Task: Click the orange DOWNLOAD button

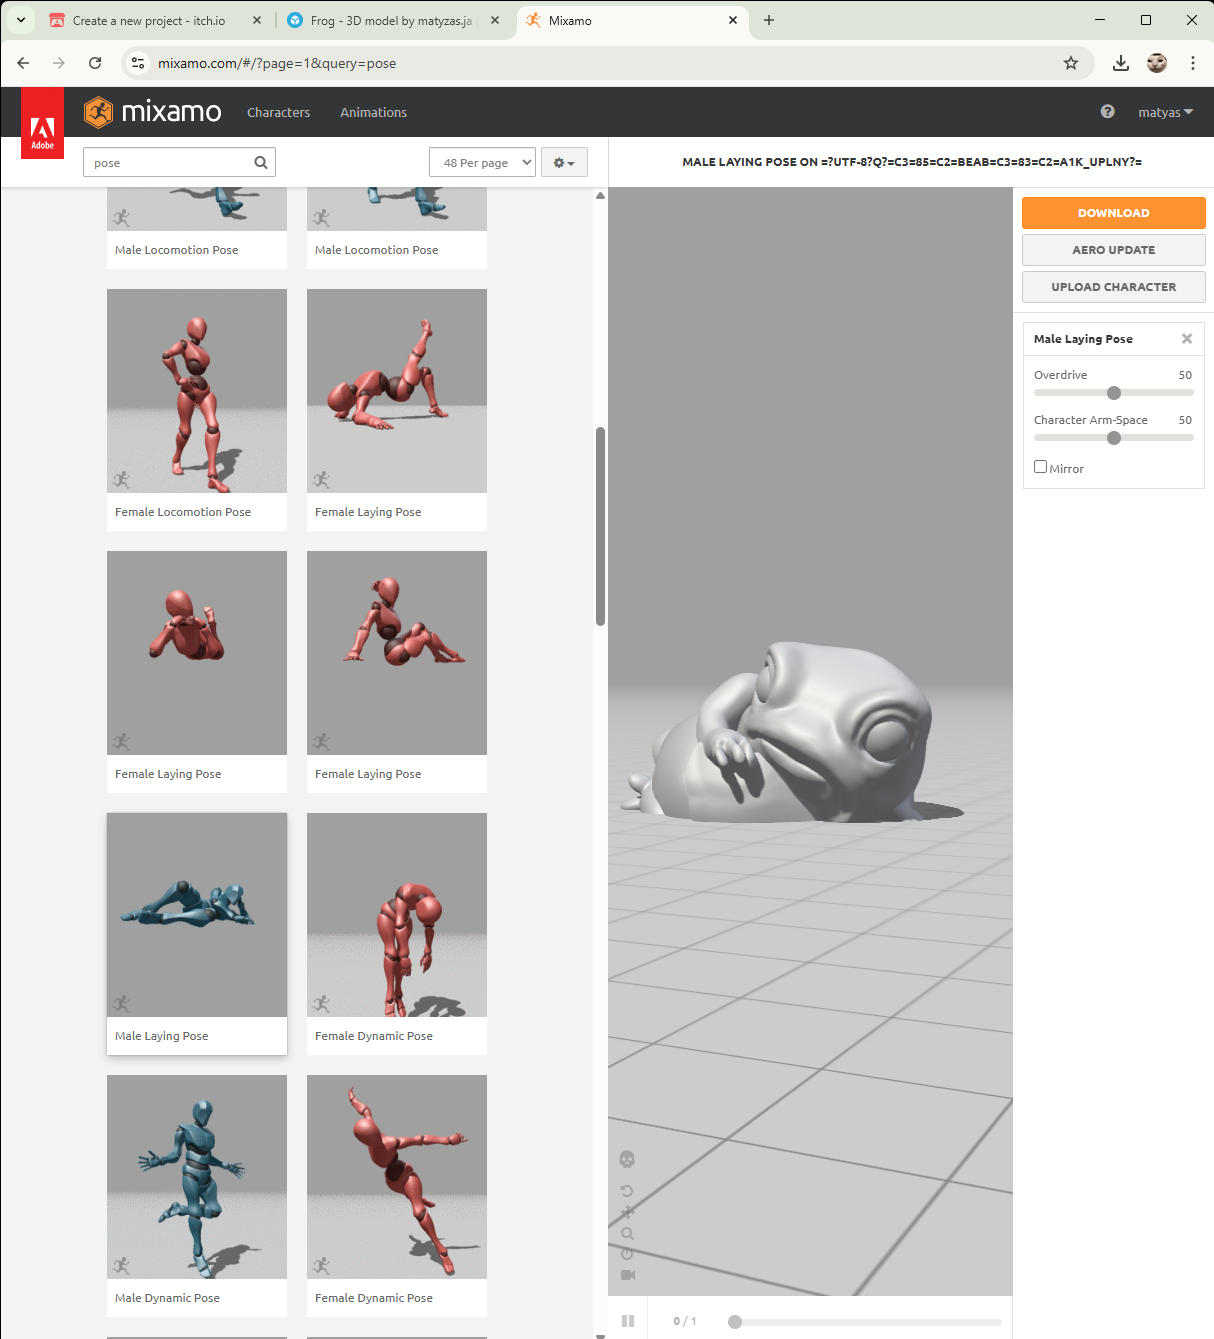Action: tap(1113, 213)
